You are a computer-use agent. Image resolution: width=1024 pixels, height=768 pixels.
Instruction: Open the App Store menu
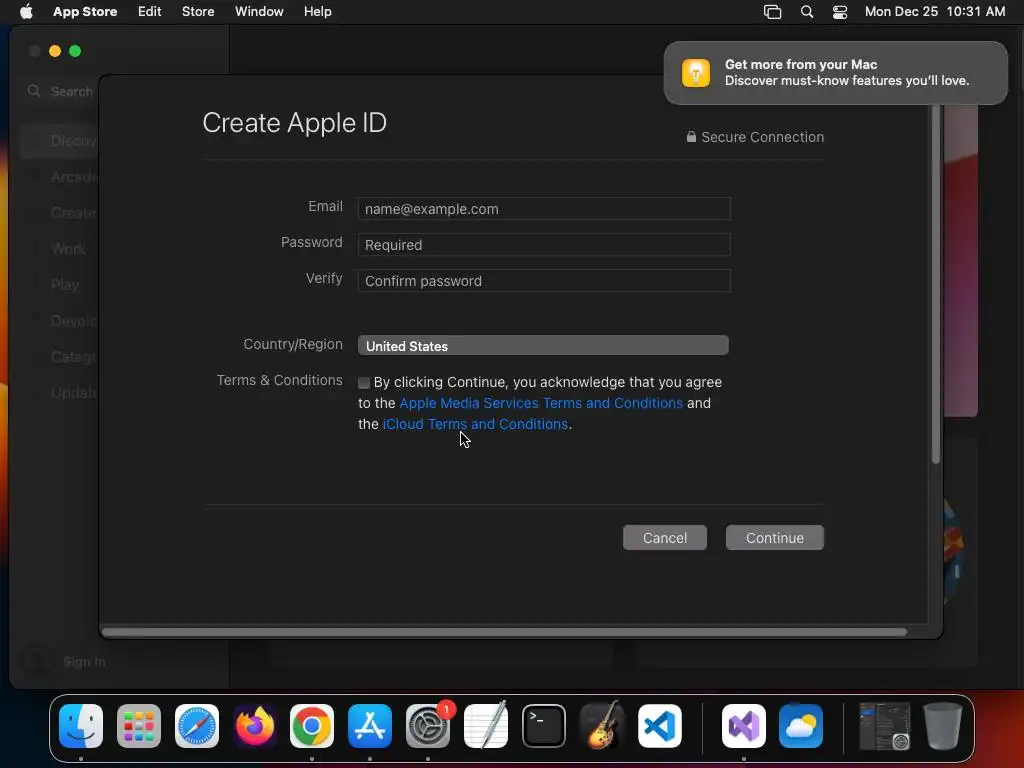85,12
